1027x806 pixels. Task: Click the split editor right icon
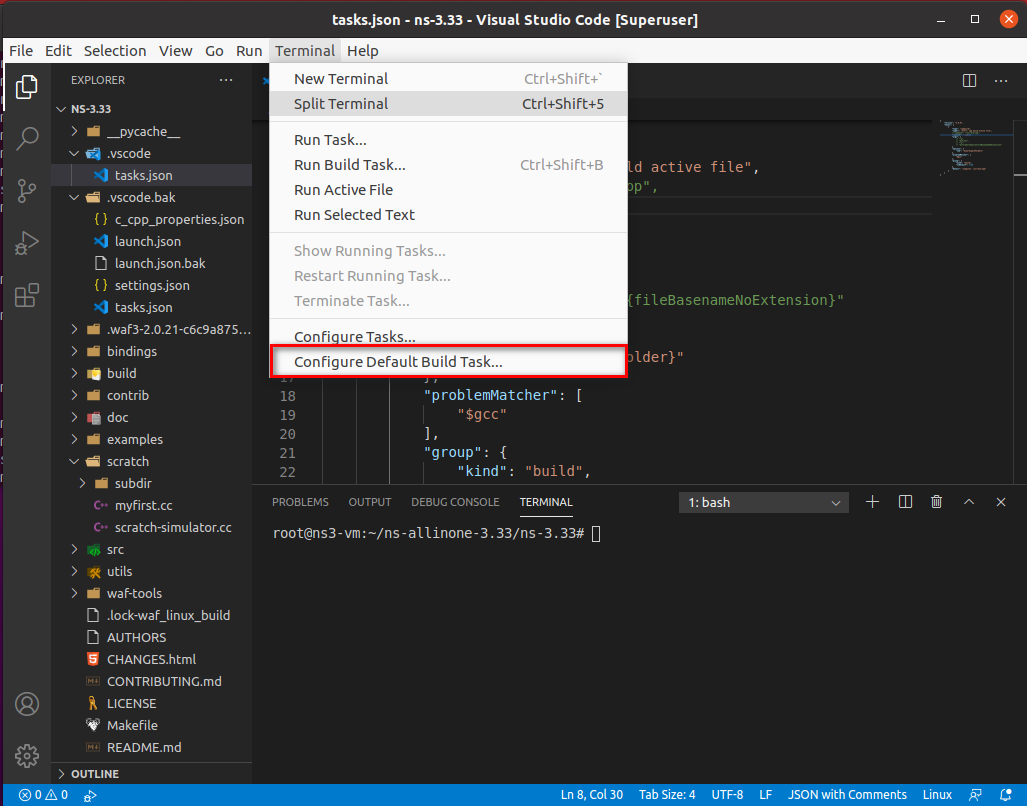tap(969, 81)
